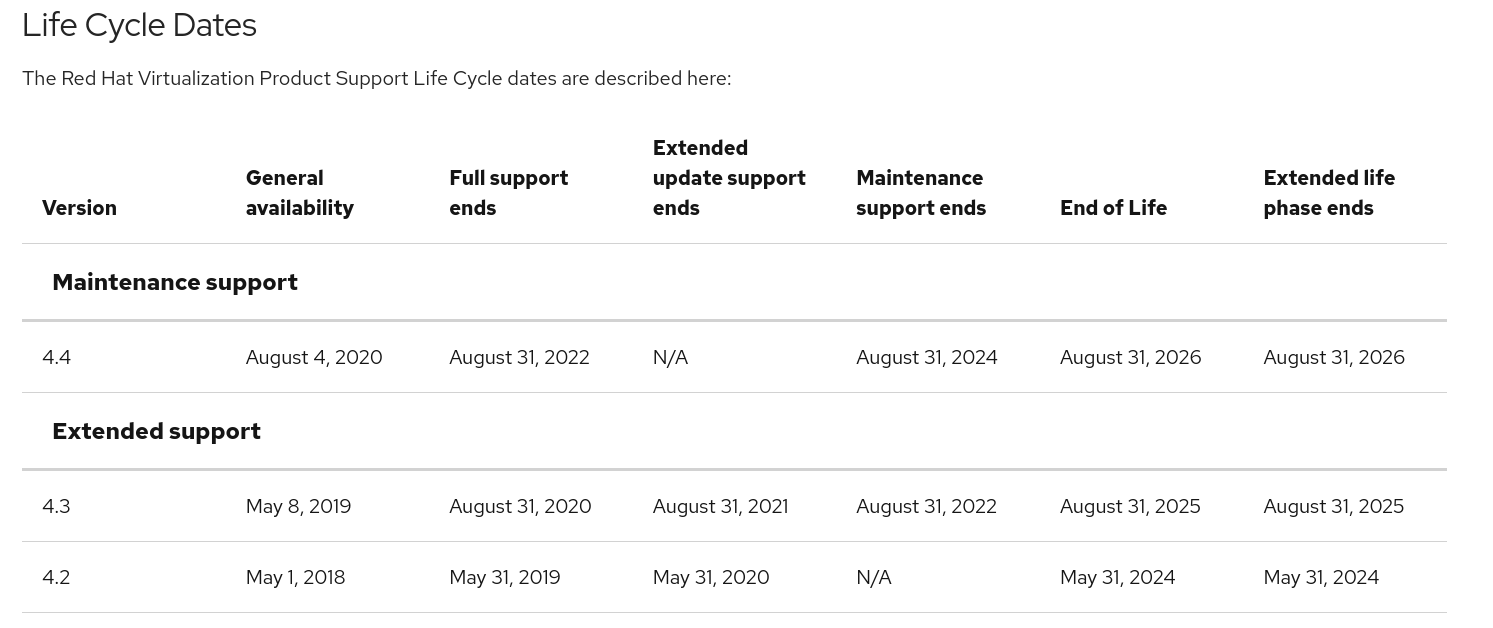Click the May 8, 2019 availability date
The height and width of the screenshot is (628, 1493).
click(x=298, y=506)
